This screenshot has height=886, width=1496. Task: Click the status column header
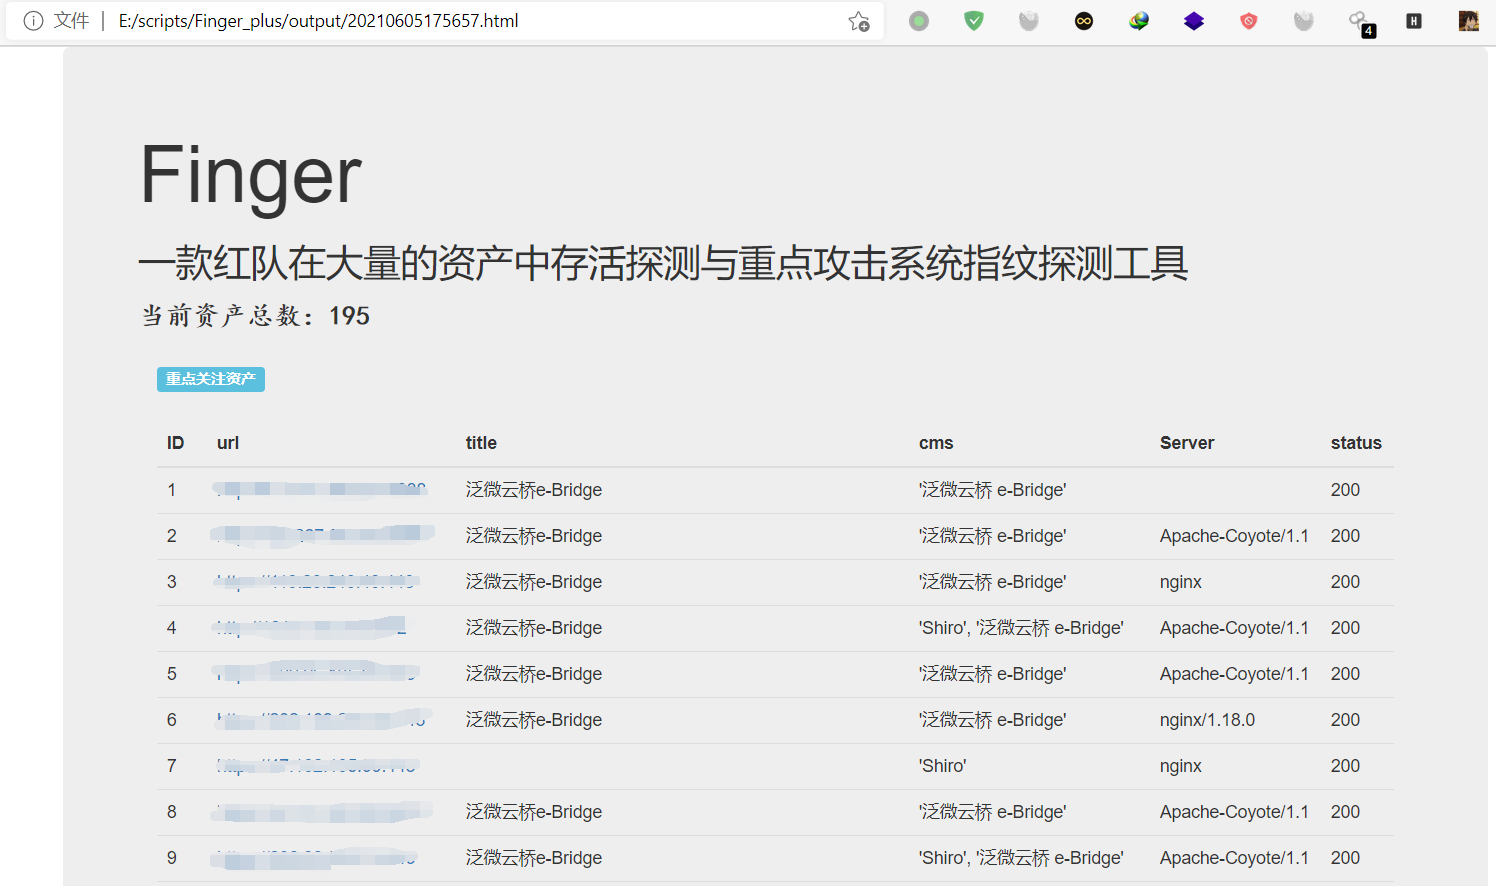(x=1356, y=443)
